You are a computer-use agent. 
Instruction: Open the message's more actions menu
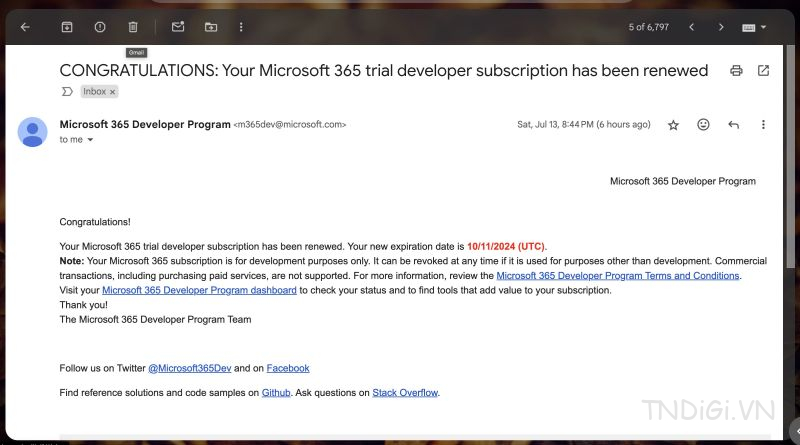pyautogui.click(x=763, y=125)
